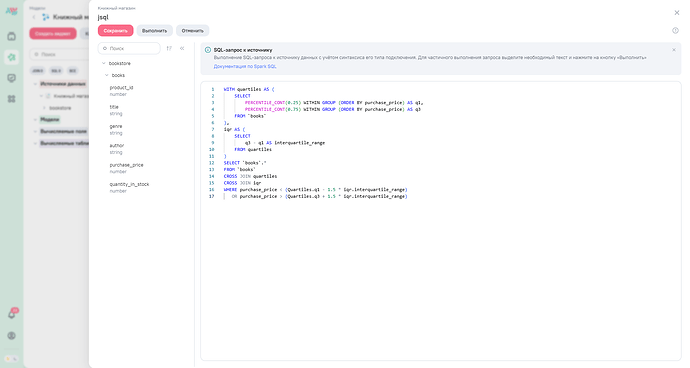Switch the light/dark theme toggle
Viewport: 690px width, 368px height.
pos(11,359)
